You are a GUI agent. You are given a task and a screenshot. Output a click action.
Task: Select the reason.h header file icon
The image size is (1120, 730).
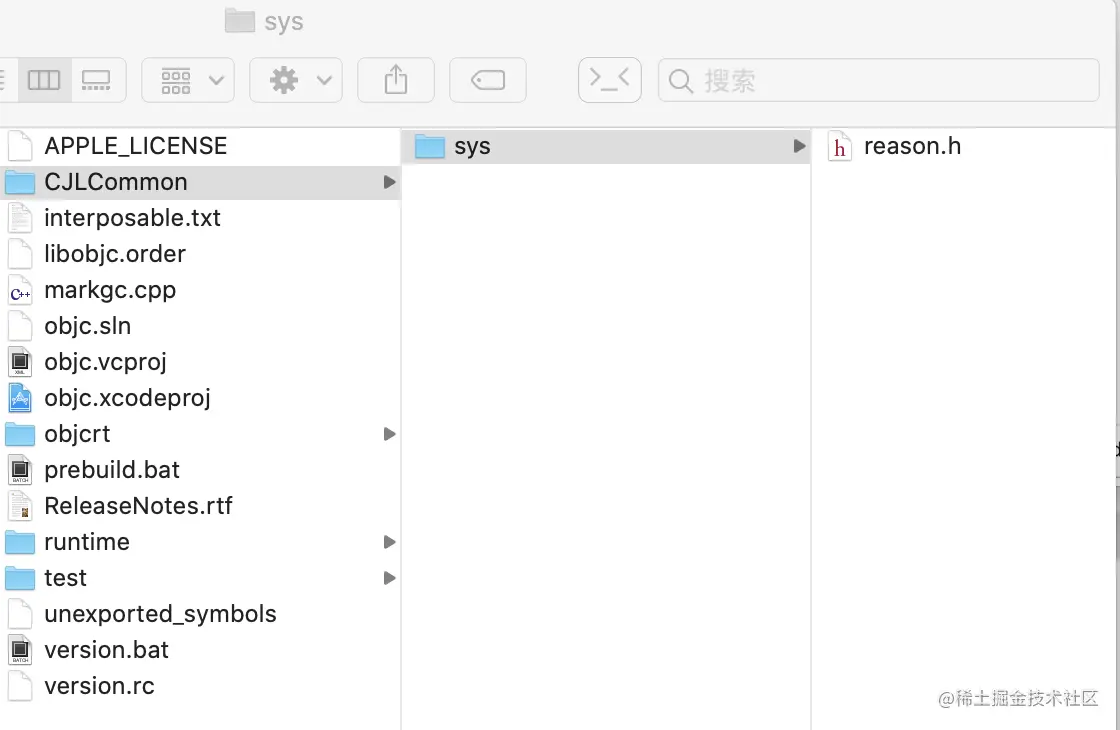839,146
